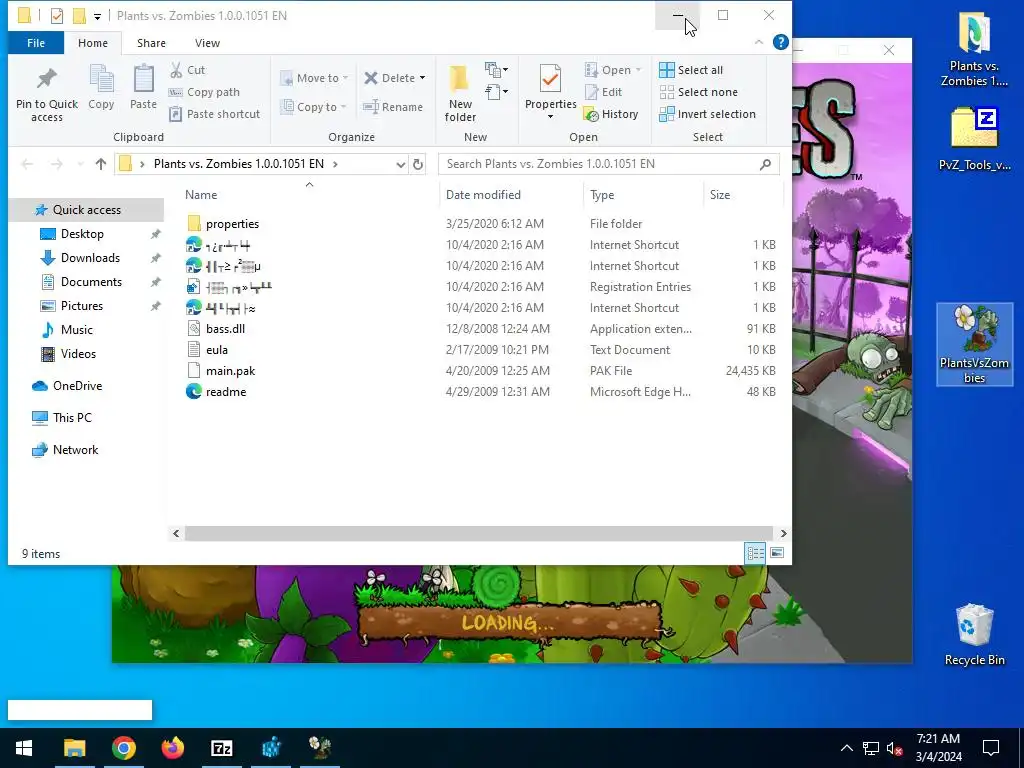This screenshot has height=768, width=1024.
Task: Click the muted volume tray icon
Action: 894,748
